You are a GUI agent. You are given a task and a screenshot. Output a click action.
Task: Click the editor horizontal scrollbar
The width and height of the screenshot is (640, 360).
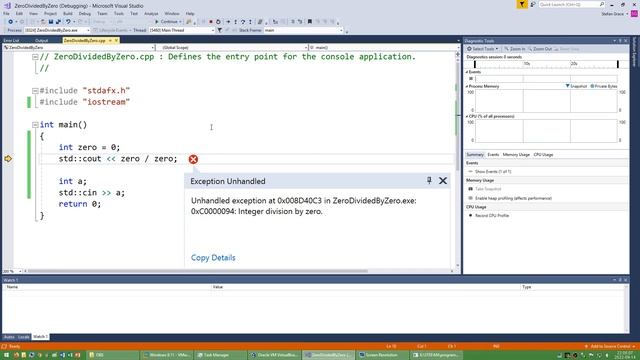coord(198,271)
